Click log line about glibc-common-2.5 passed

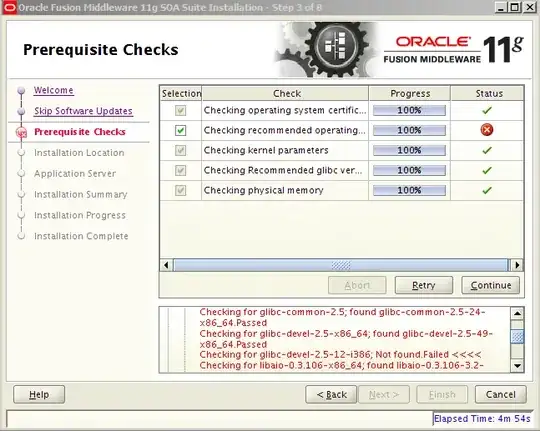point(342,318)
